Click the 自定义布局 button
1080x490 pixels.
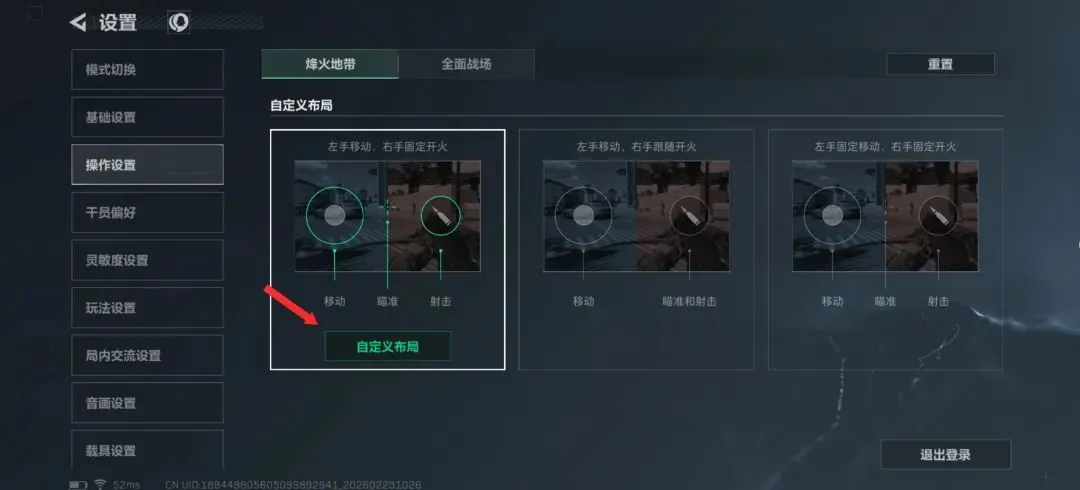[388, 346]
